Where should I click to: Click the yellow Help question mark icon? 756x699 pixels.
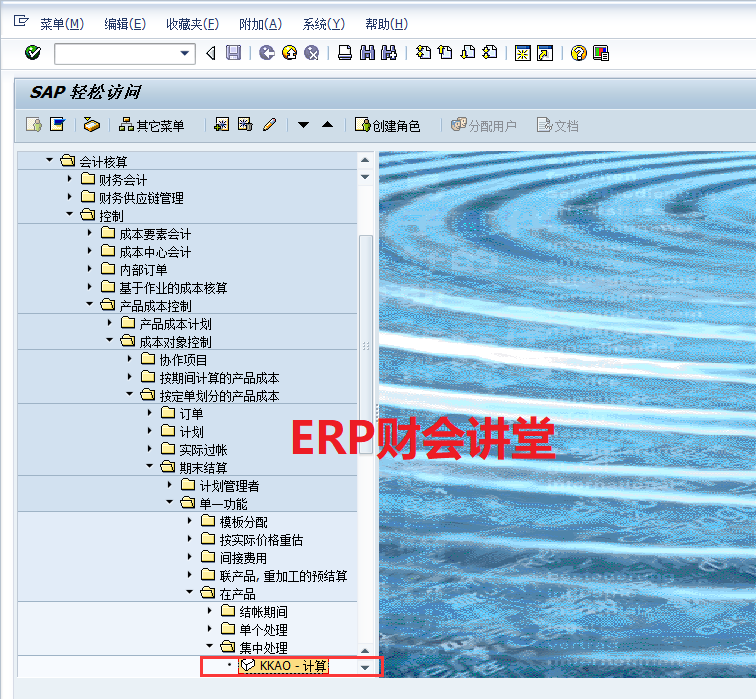tap(578, 53)
